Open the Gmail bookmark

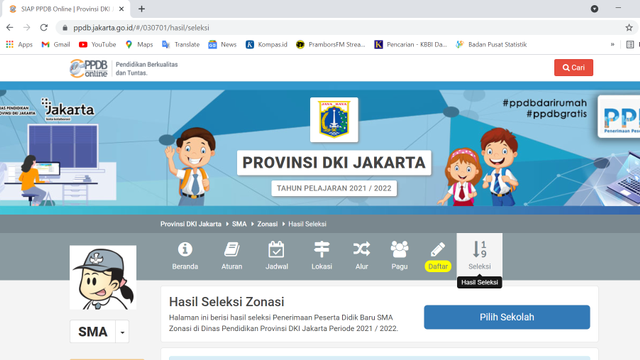click(x=56, y=44)
